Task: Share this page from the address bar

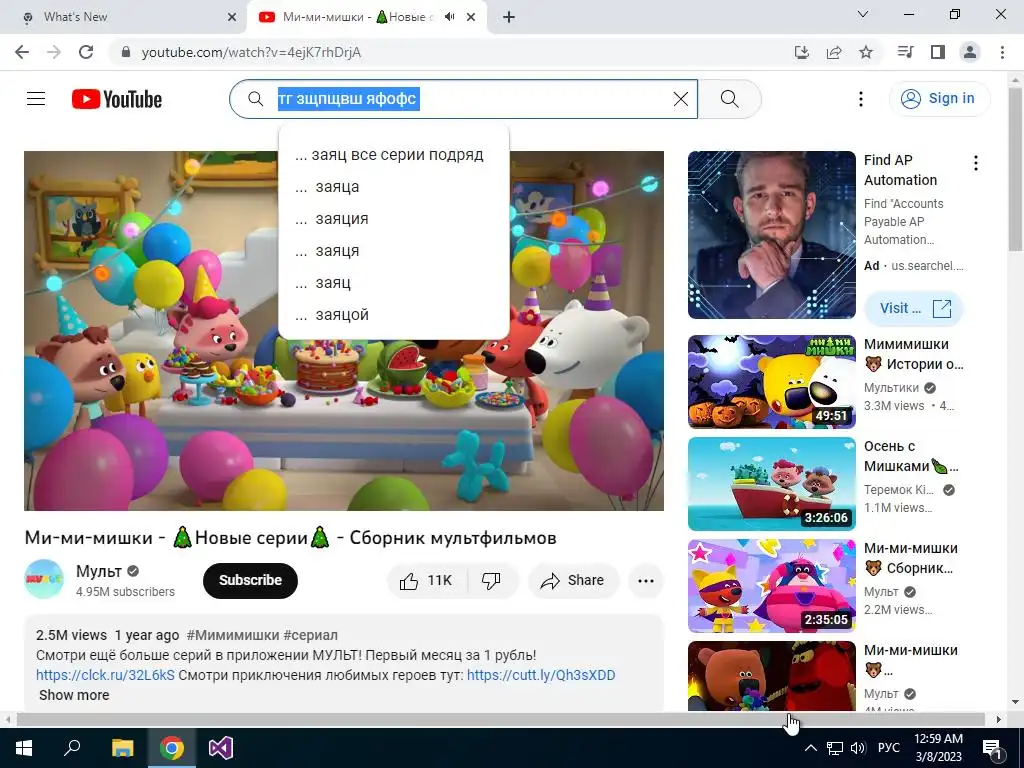Action: coord(834,52)
